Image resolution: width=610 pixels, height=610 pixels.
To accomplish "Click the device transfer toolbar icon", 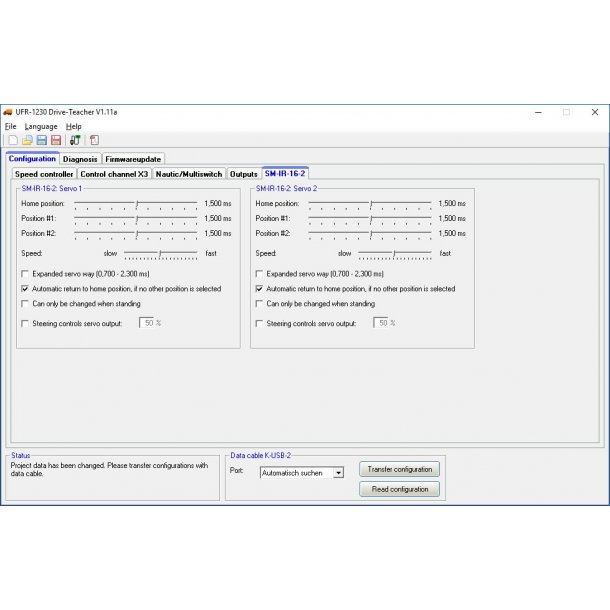I will (x=75, y=140).
